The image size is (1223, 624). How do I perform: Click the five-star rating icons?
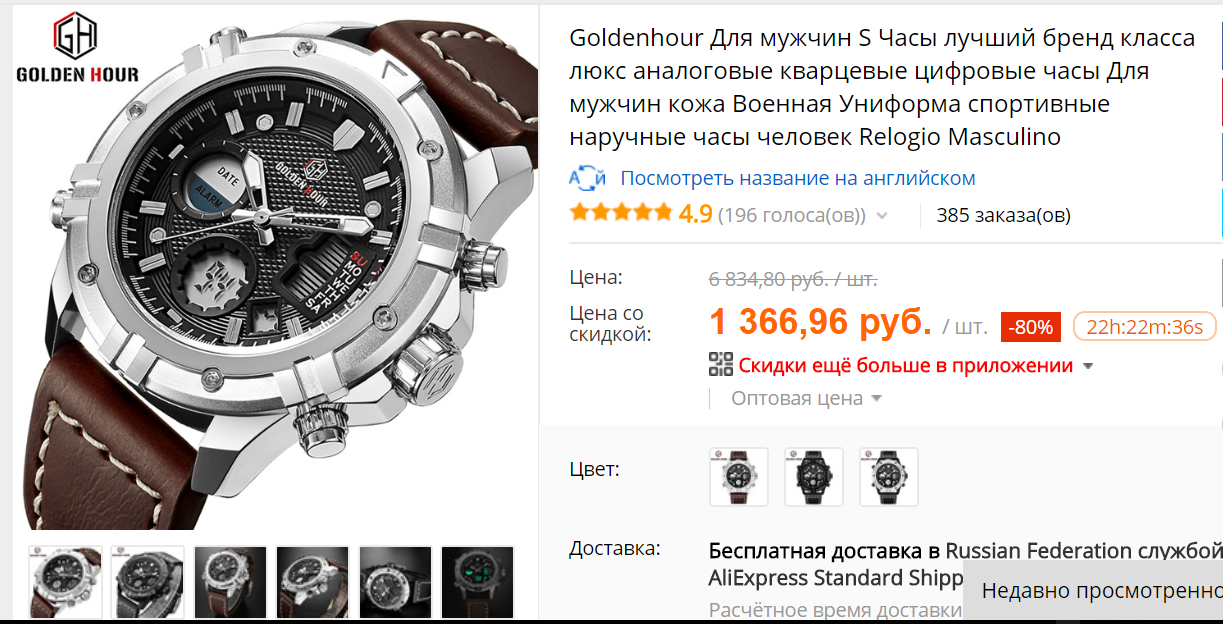[x=621, y=213]
